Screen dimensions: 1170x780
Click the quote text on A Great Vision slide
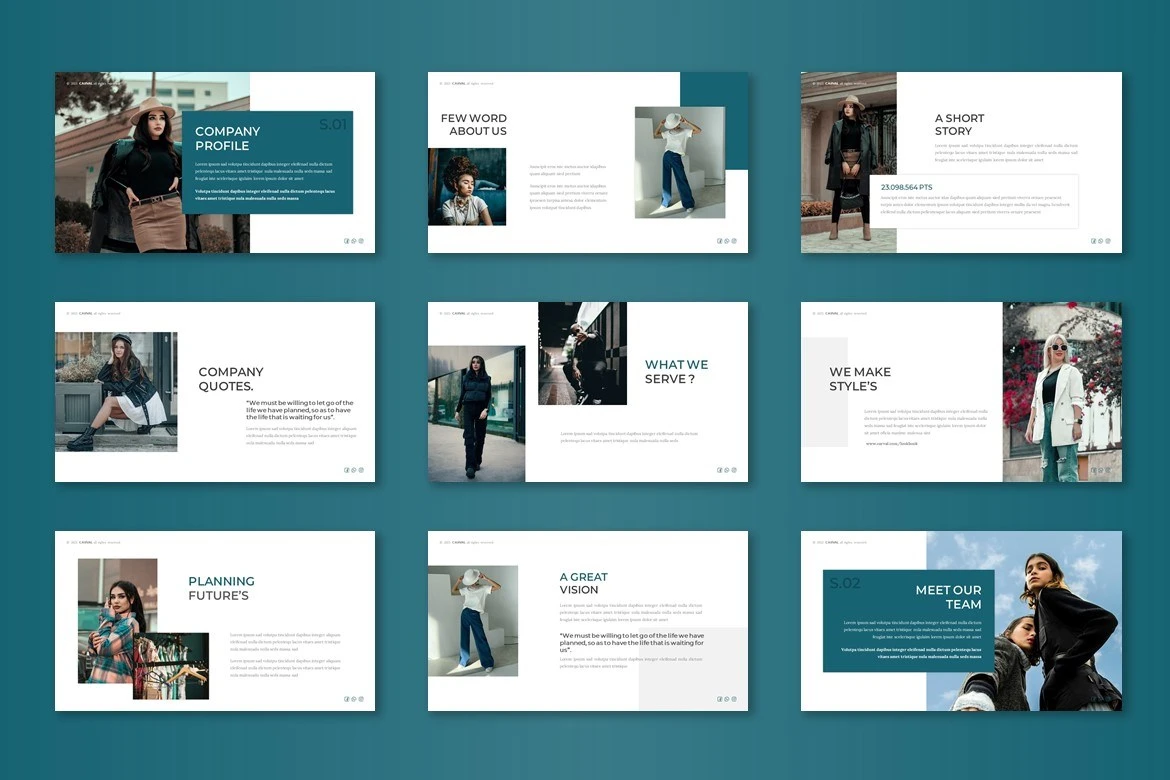(631, 642)
